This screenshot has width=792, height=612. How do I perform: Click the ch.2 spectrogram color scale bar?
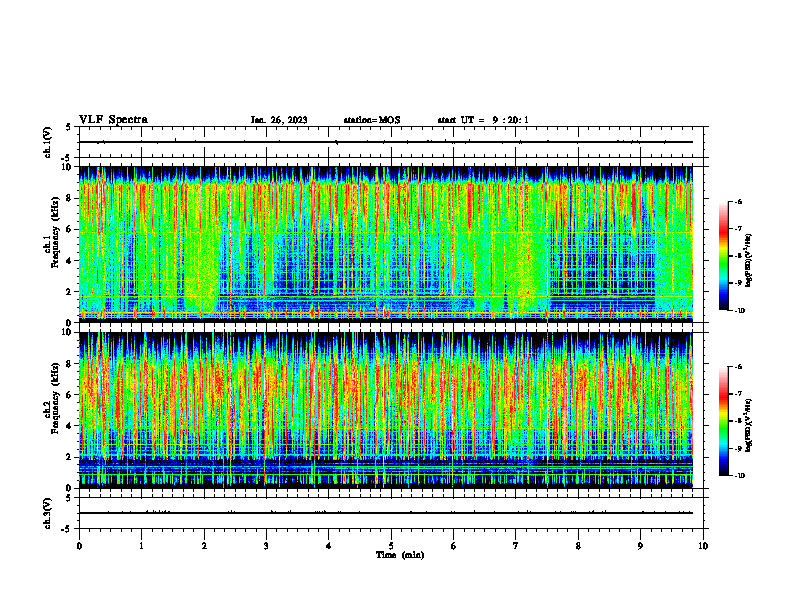(x=723, y=421)
